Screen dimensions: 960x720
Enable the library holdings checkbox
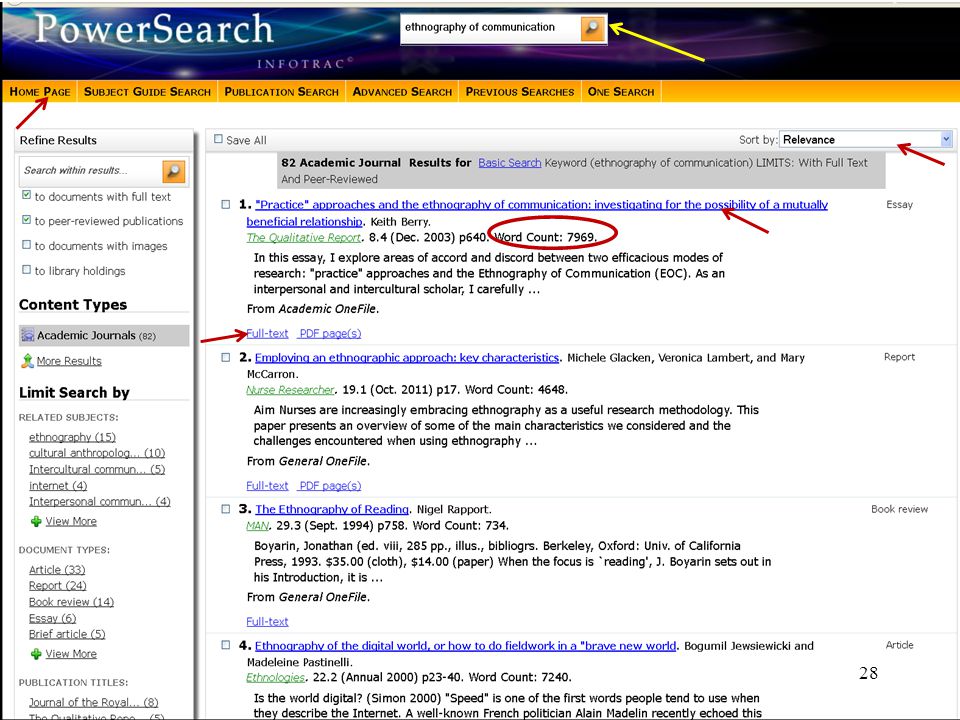(26, 269)
